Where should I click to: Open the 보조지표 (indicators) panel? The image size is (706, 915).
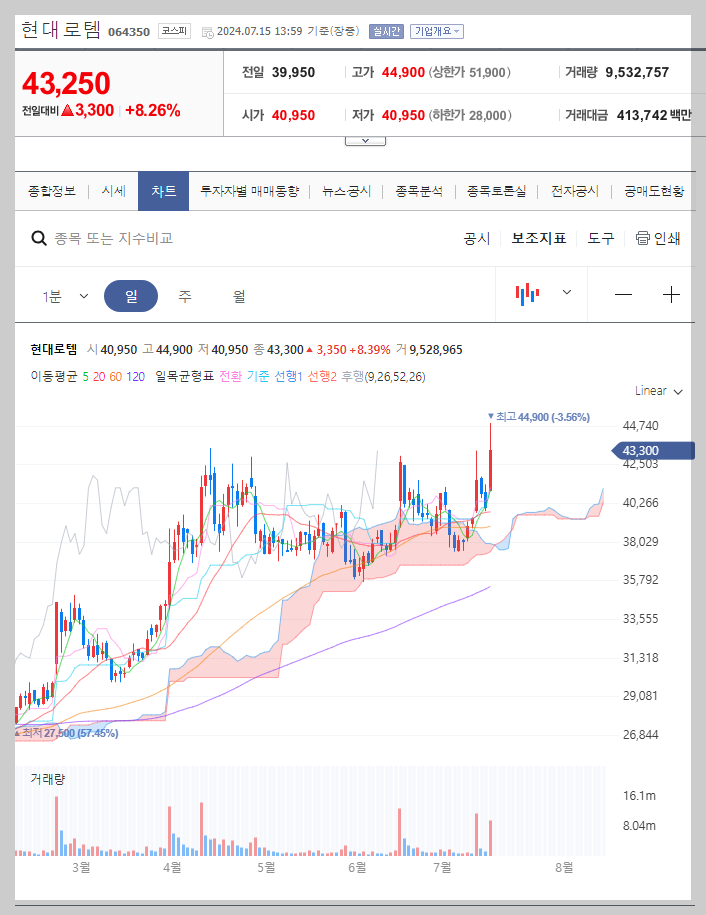540,239
